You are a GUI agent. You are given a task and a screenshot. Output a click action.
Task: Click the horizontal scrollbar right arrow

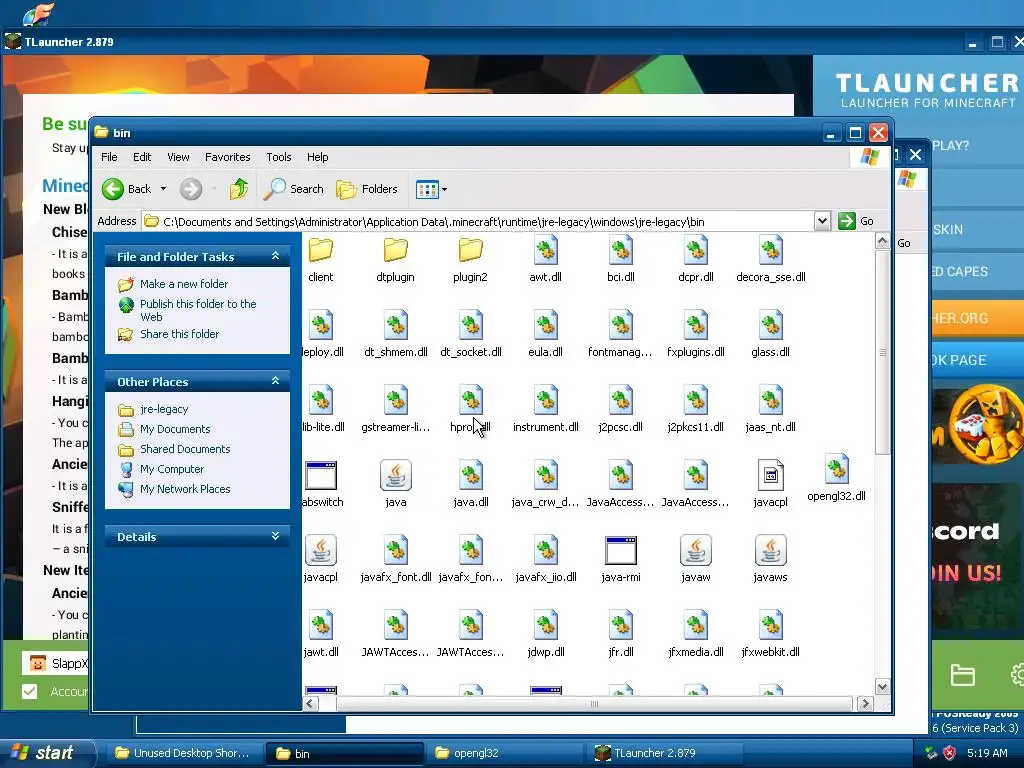click(865, 703)
